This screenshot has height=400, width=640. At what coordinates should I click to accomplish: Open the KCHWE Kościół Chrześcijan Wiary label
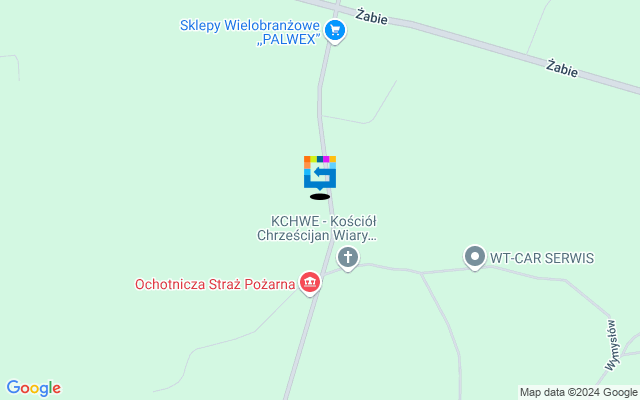tap(316, 228)
